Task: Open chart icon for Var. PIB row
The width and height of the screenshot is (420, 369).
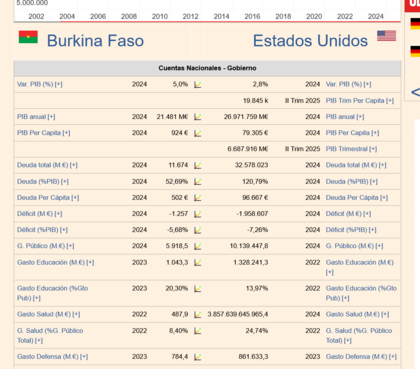Action: pyautogui.click(x=198, y=85)
